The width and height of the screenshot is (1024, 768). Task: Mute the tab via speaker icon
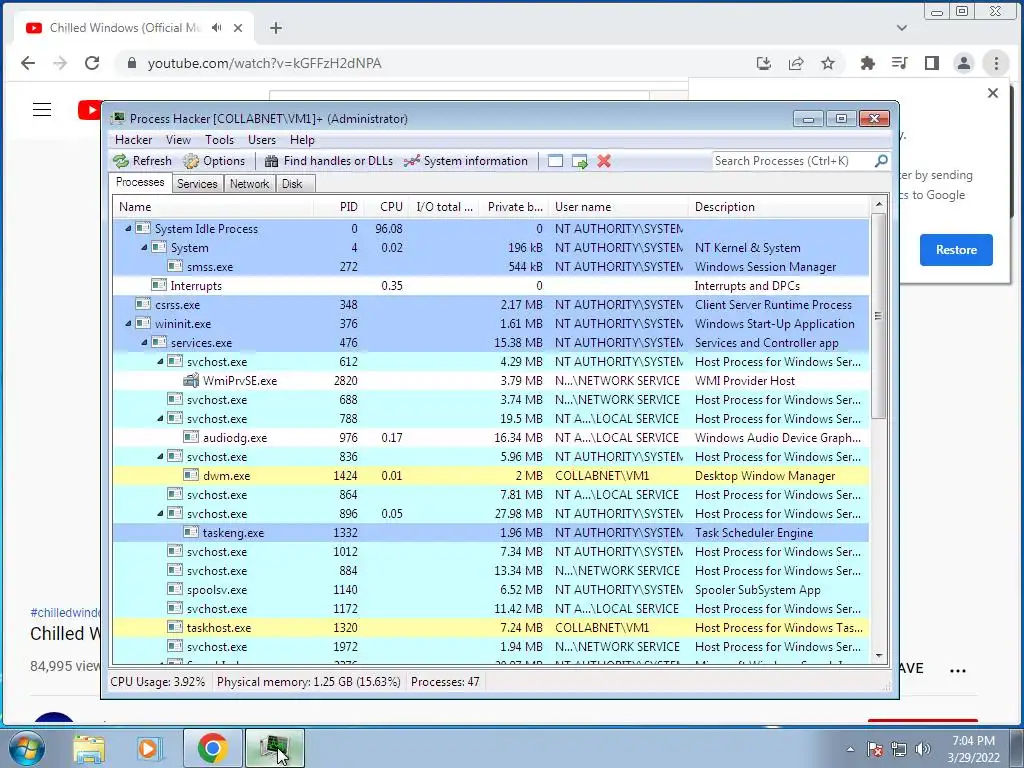click(216, 28)
